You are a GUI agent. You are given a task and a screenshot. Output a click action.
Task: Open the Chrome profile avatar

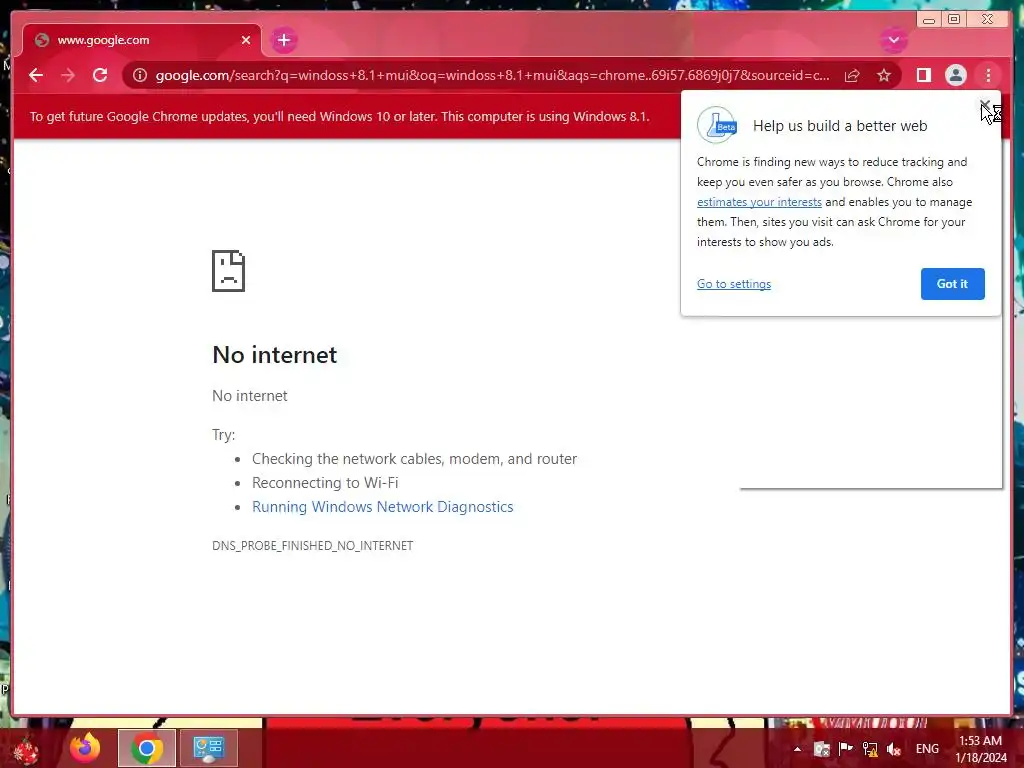click(955, 76)
